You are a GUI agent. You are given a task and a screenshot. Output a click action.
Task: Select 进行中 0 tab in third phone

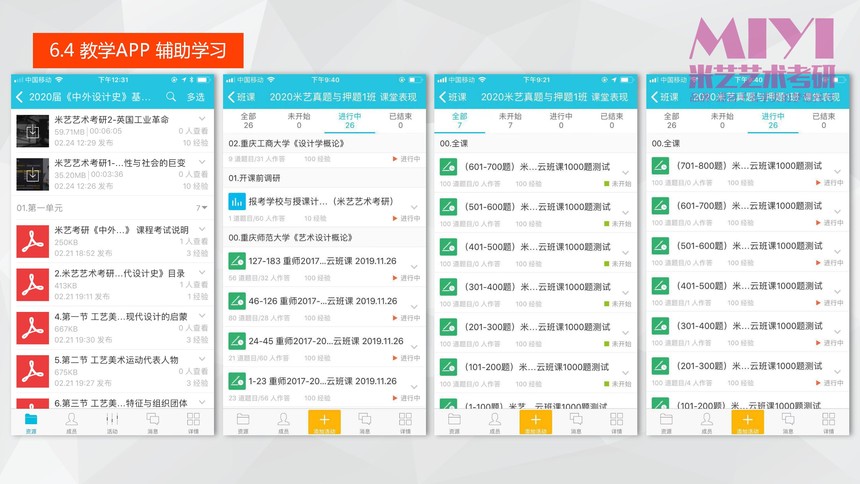click(x=561, y=121)
